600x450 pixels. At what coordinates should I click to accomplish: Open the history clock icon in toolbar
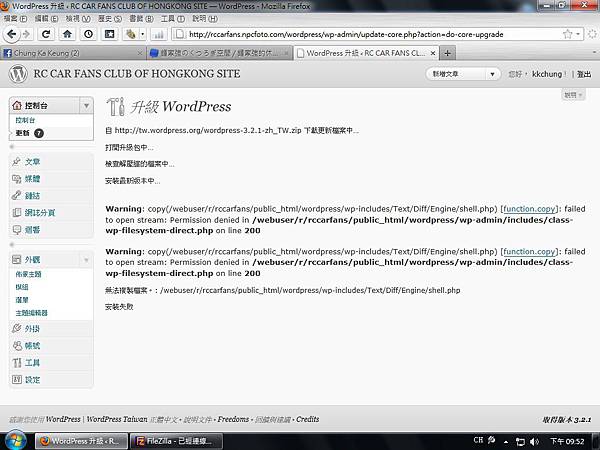tap(88, 34)
